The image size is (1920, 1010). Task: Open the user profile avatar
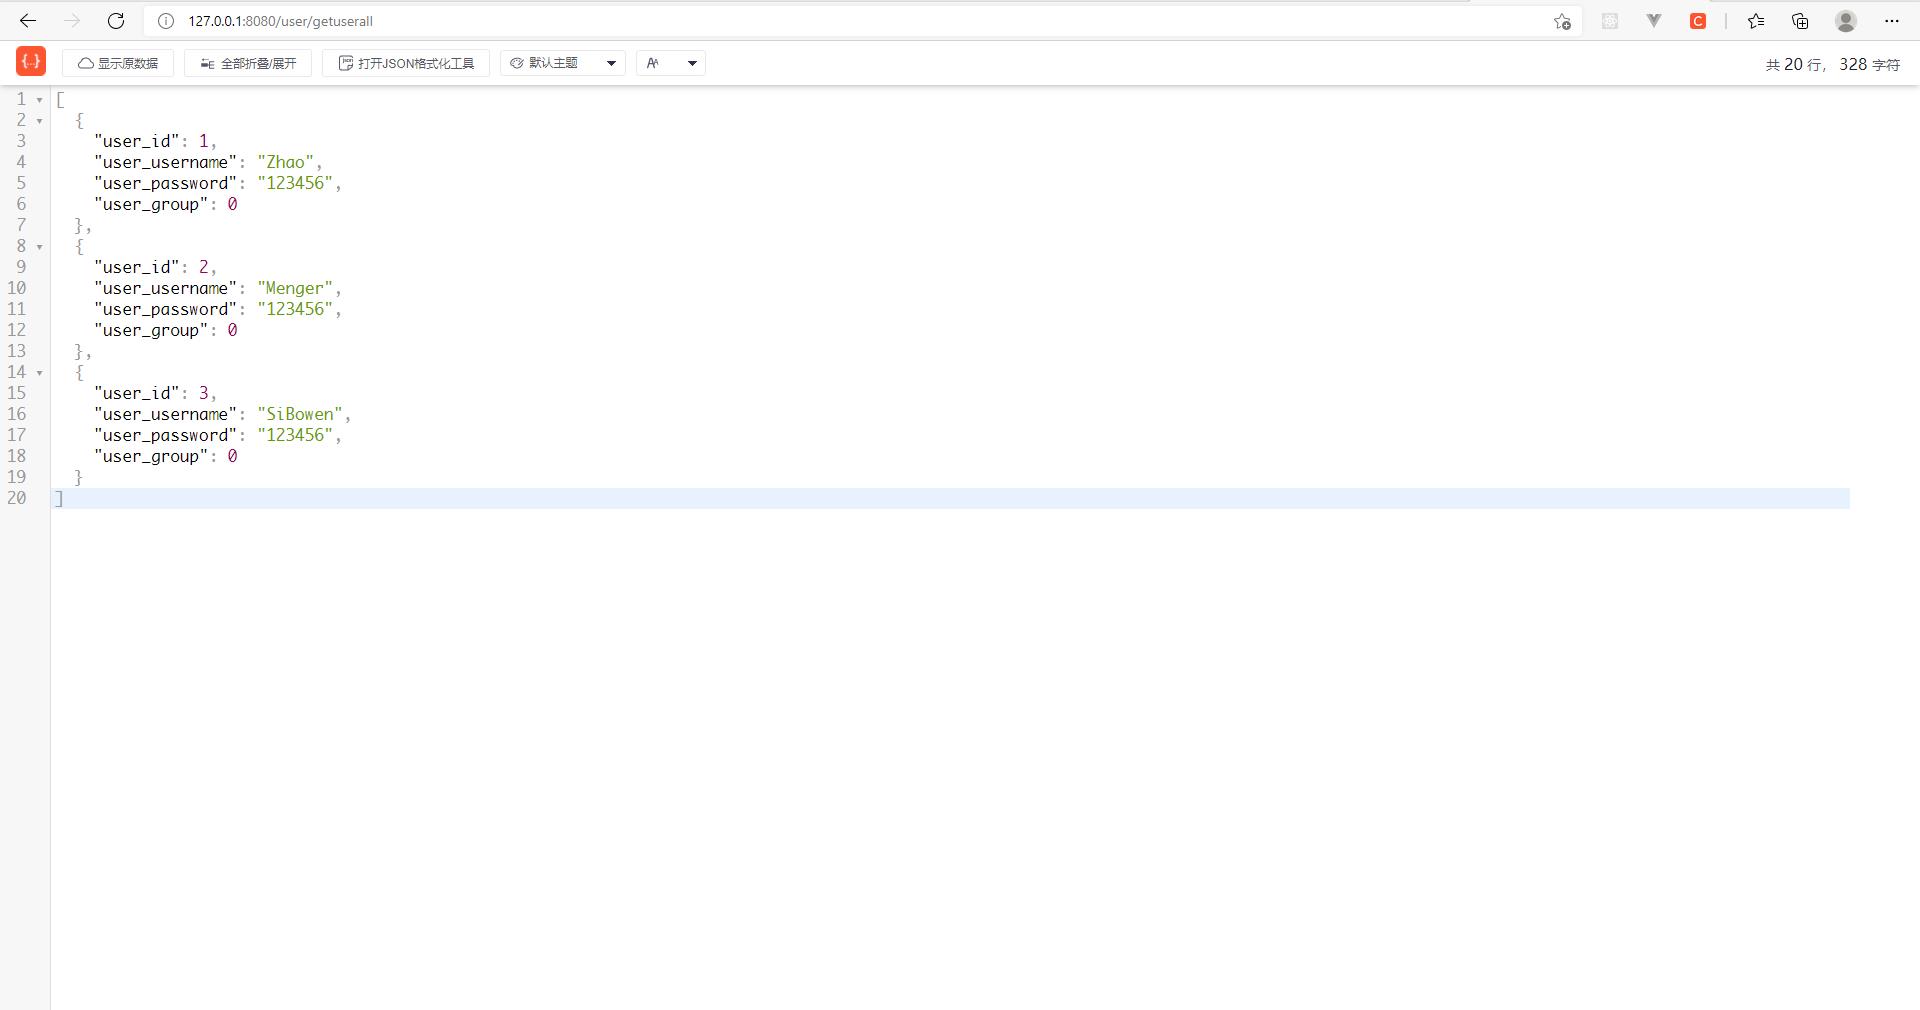(1846, 21)
